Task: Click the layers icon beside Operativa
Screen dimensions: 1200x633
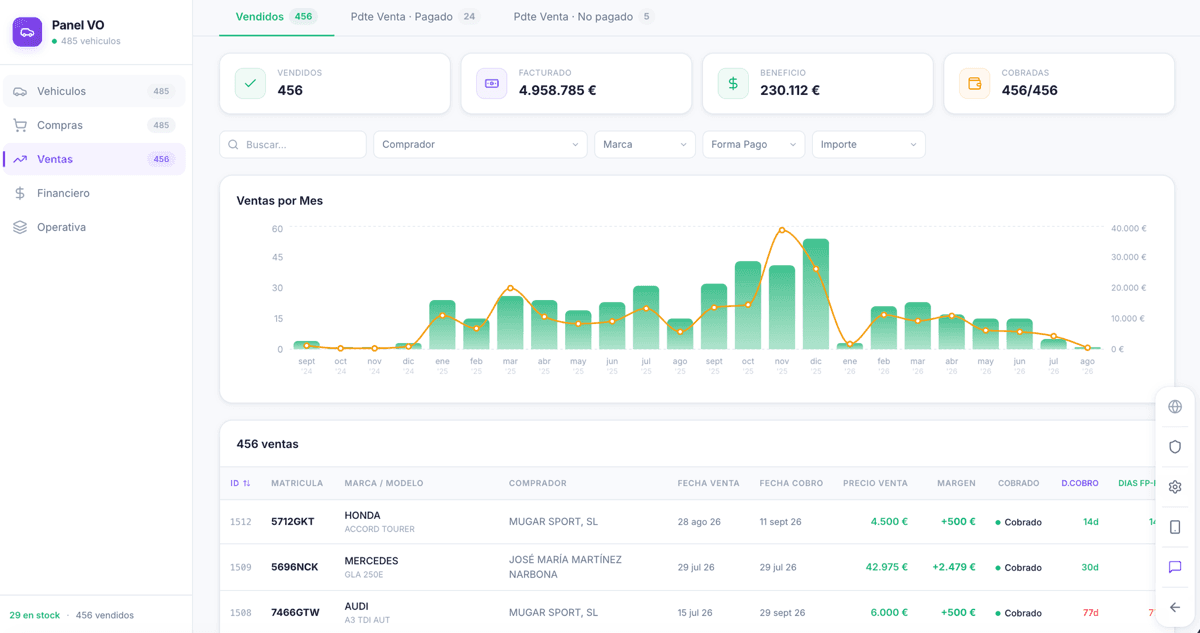Action: [20, 227]
